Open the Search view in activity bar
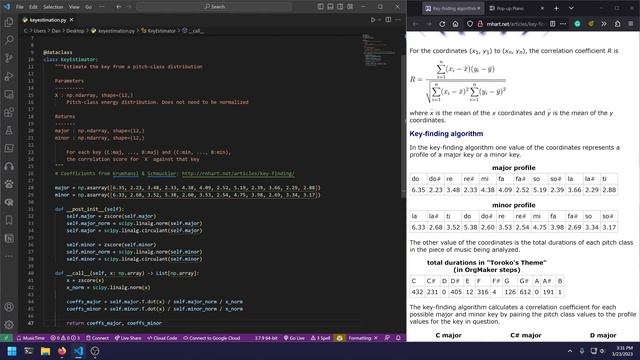Screen dimensions: 640x360 [9, 40]
